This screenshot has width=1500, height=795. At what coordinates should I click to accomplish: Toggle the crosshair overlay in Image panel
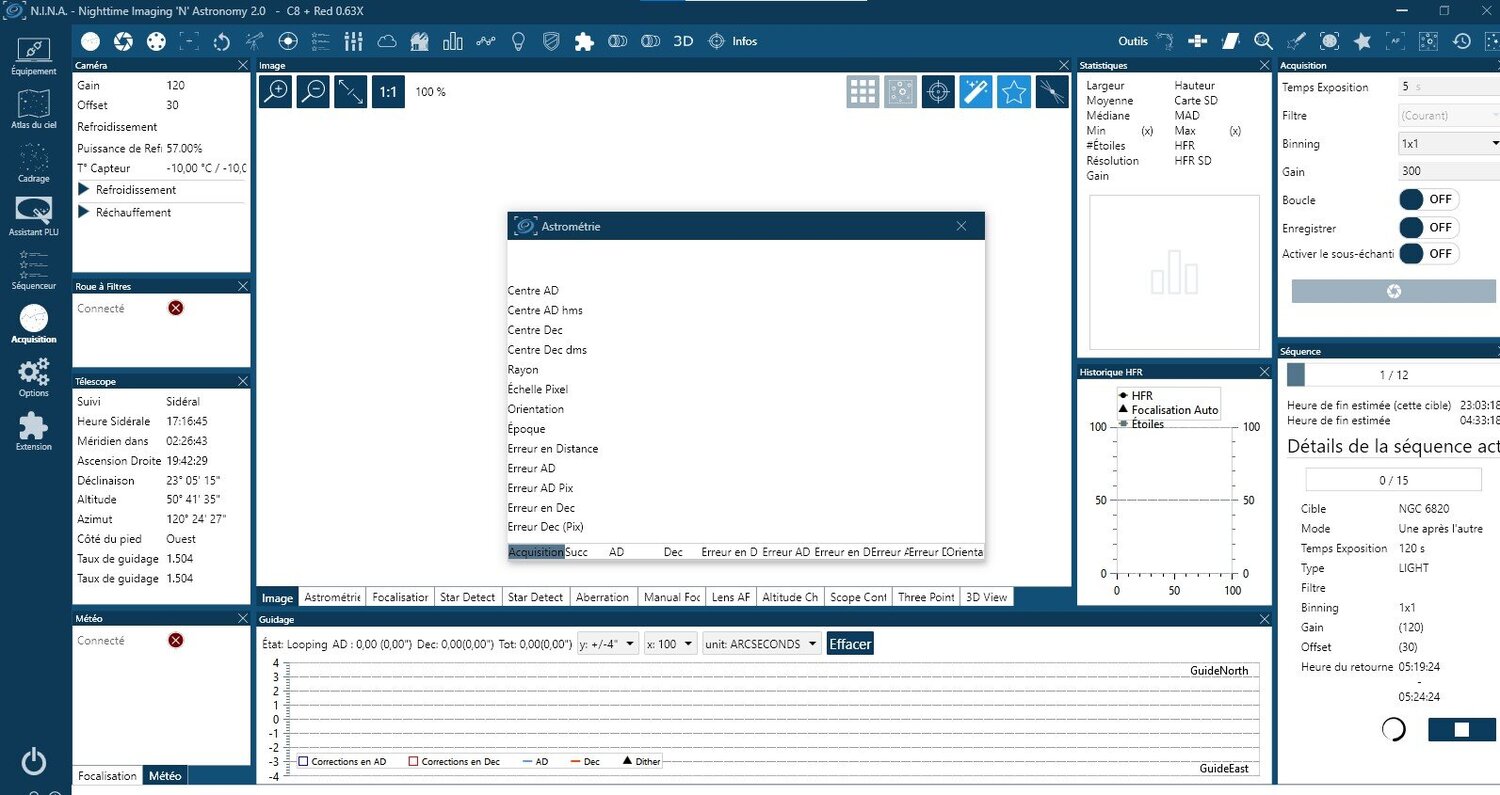938,92
